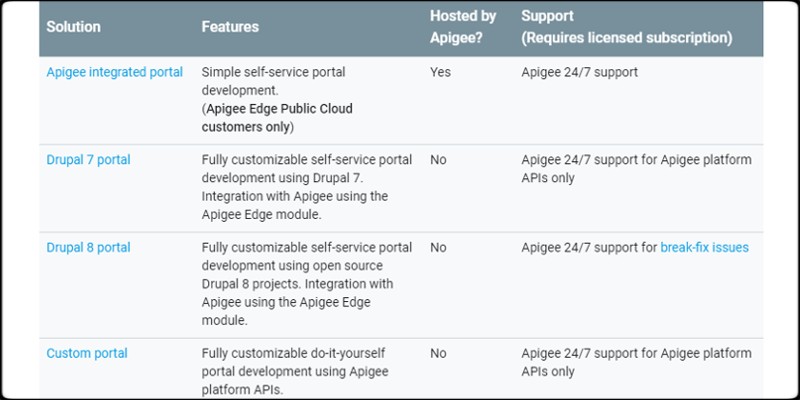Select 'Apigee 24/7 support' in integrated portal row
800x400 pixels.
(x=580, y=72)
